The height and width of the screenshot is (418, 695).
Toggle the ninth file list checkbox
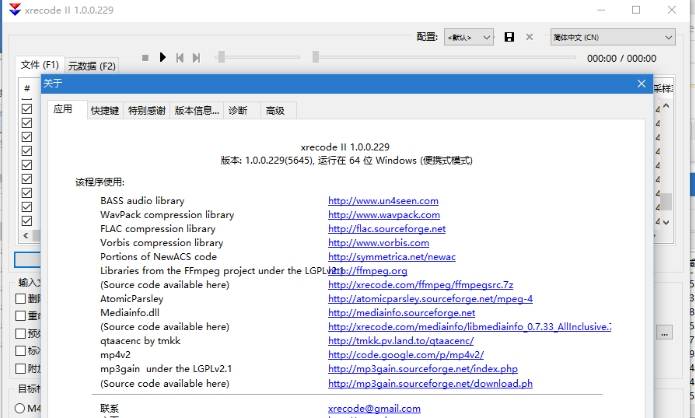(27, 221)
